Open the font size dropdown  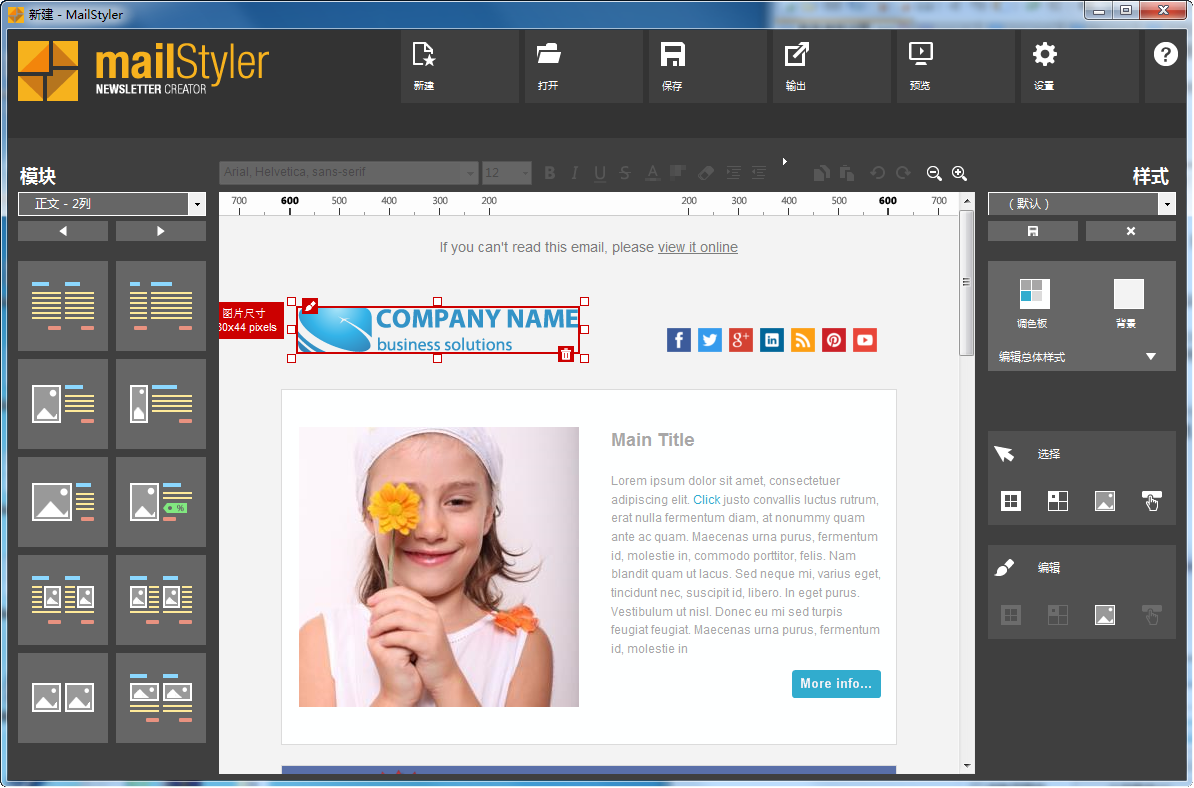pyautogui.click(x=524, y=173)
